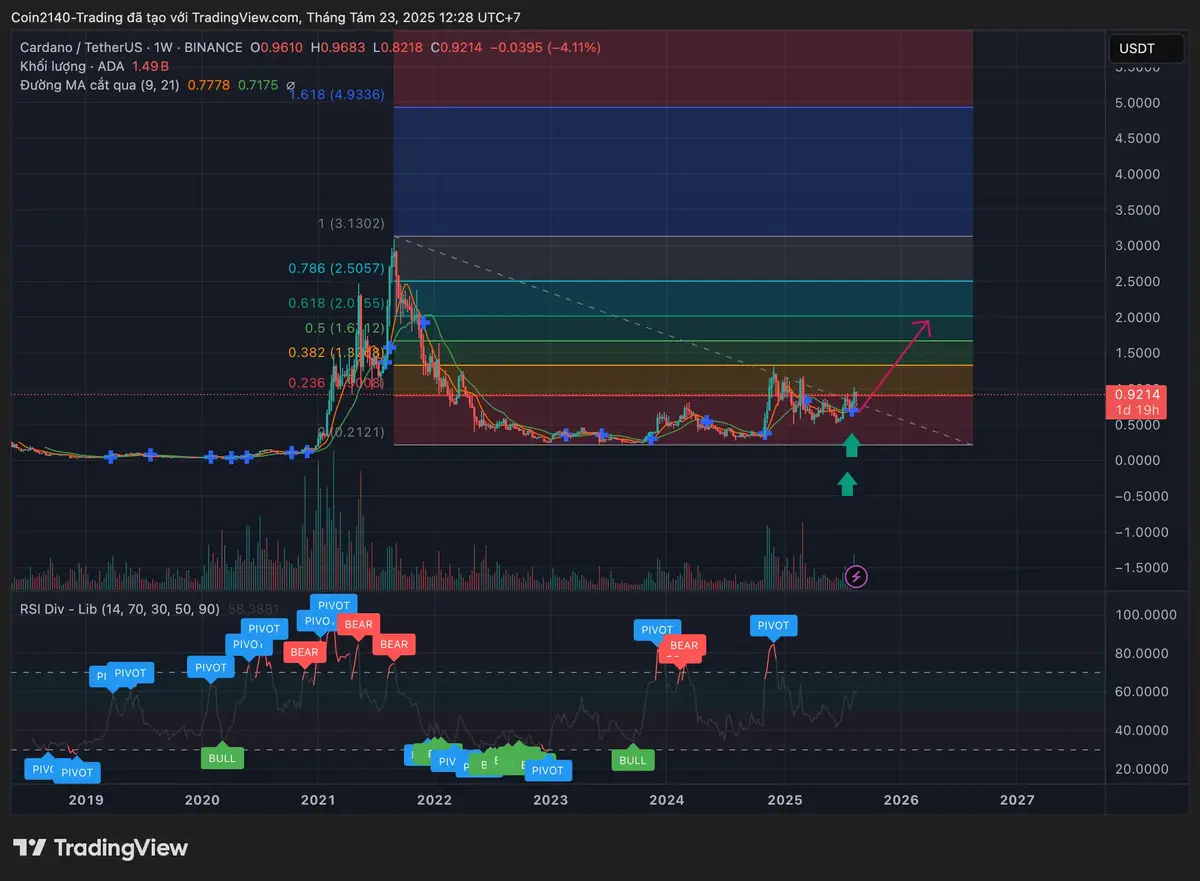
Task: Select the lower green up-arrow marker
Action: coord(847,484)
